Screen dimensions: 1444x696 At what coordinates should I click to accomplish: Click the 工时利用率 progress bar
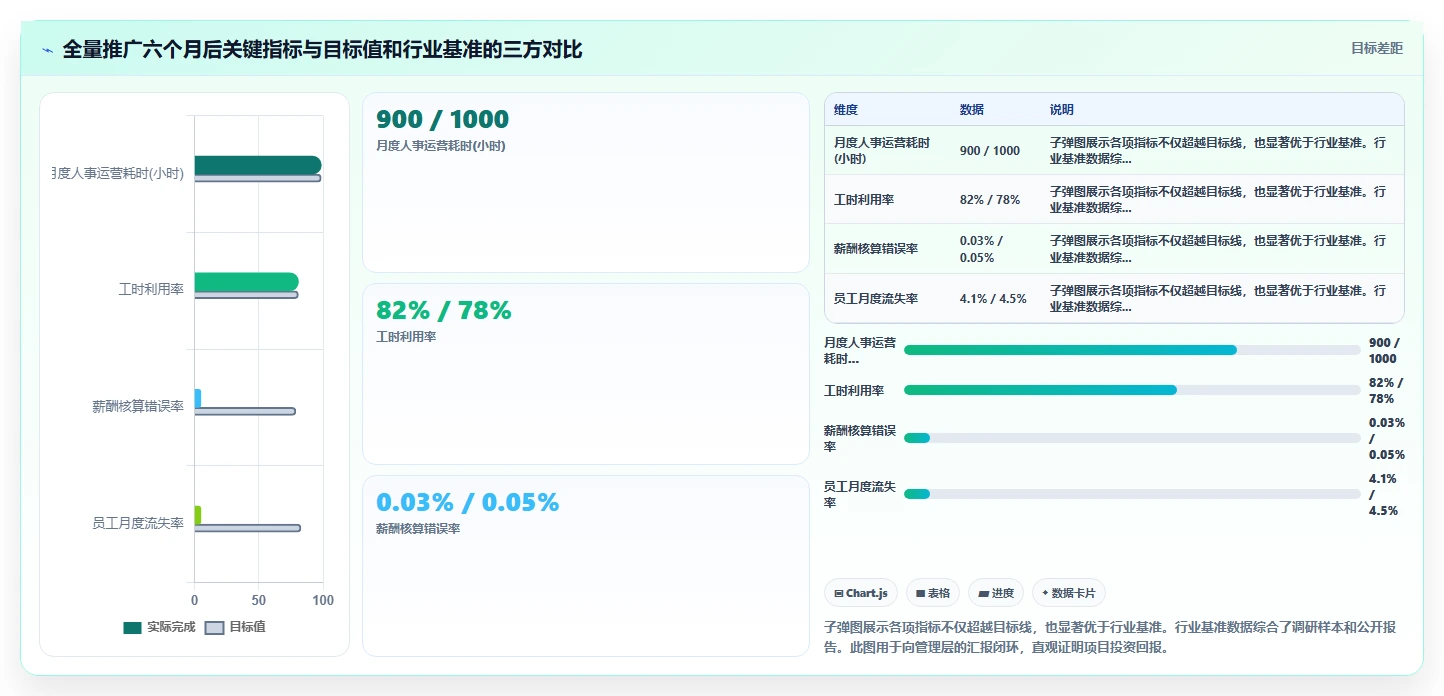pos(1132,390)
